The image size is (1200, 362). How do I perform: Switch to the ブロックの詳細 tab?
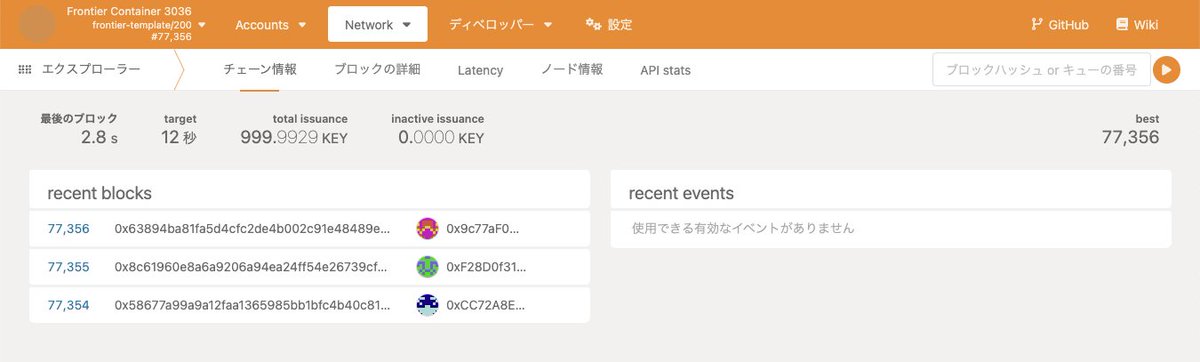click(x=377, y=70)
